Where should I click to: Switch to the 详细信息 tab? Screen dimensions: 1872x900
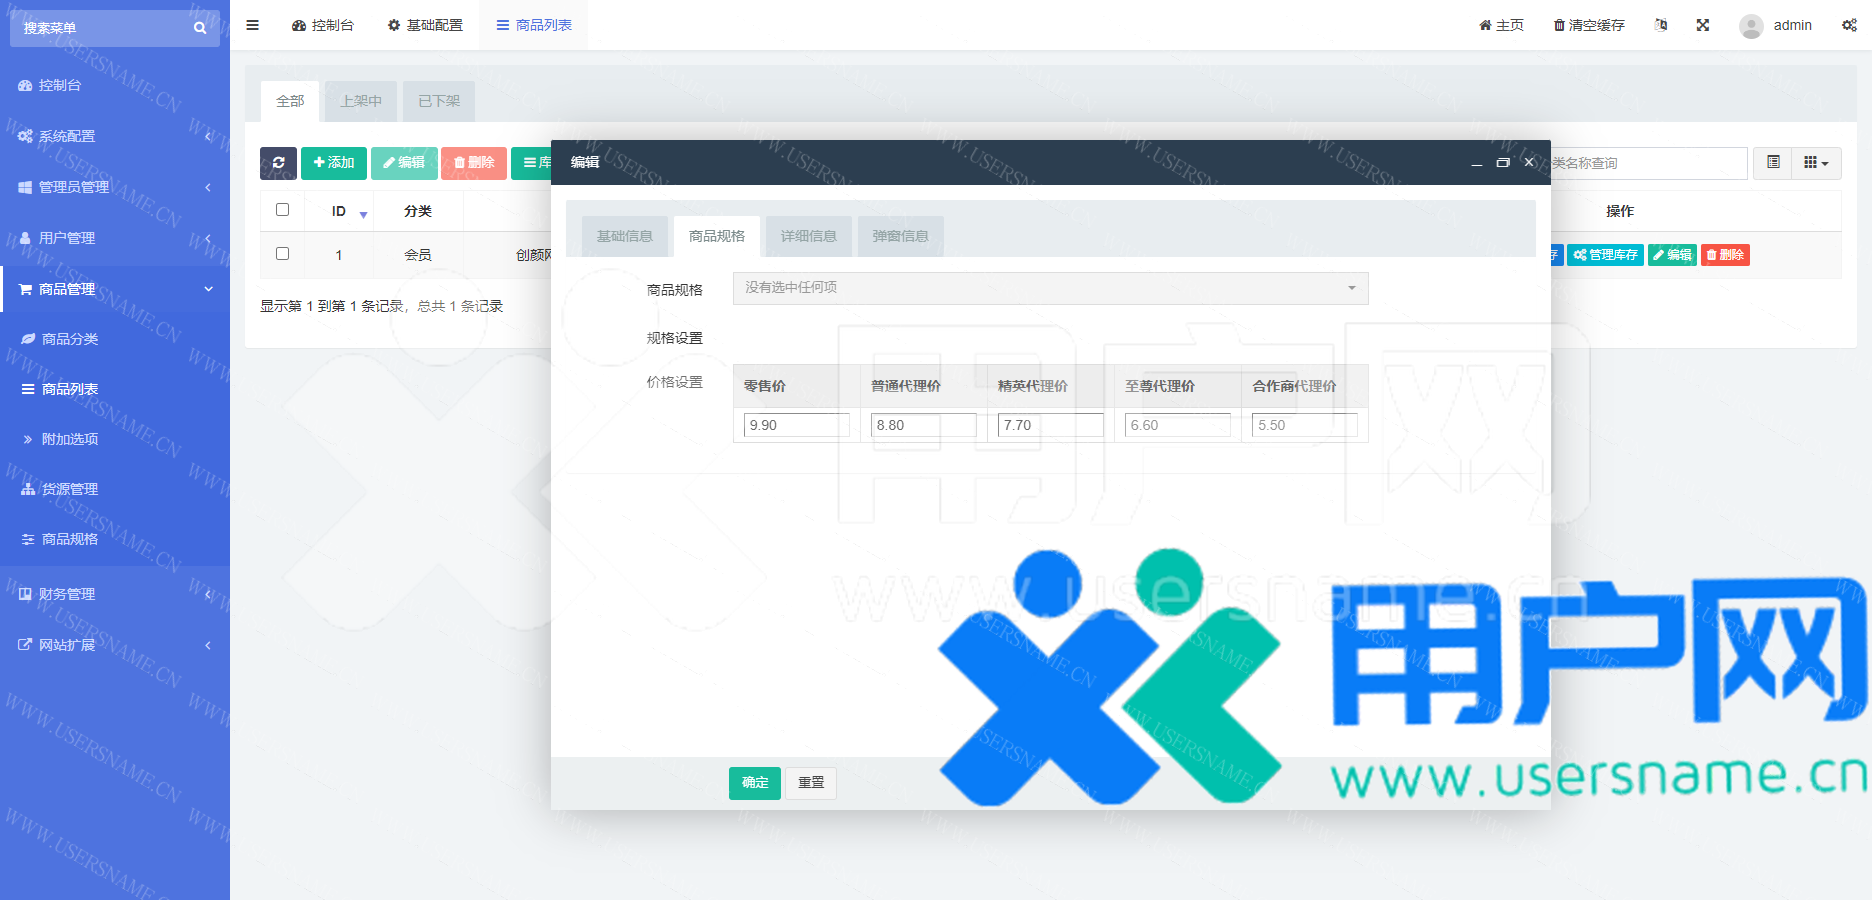click(x=808, y=237)
